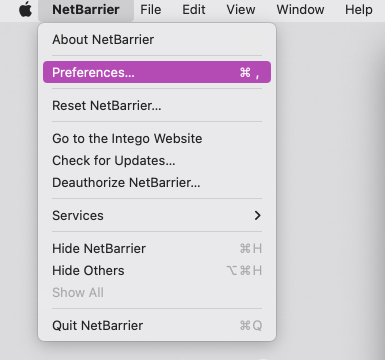Choose Quit NetBarrier
Viewport: 385px width, 360px height.
[157, 325]
